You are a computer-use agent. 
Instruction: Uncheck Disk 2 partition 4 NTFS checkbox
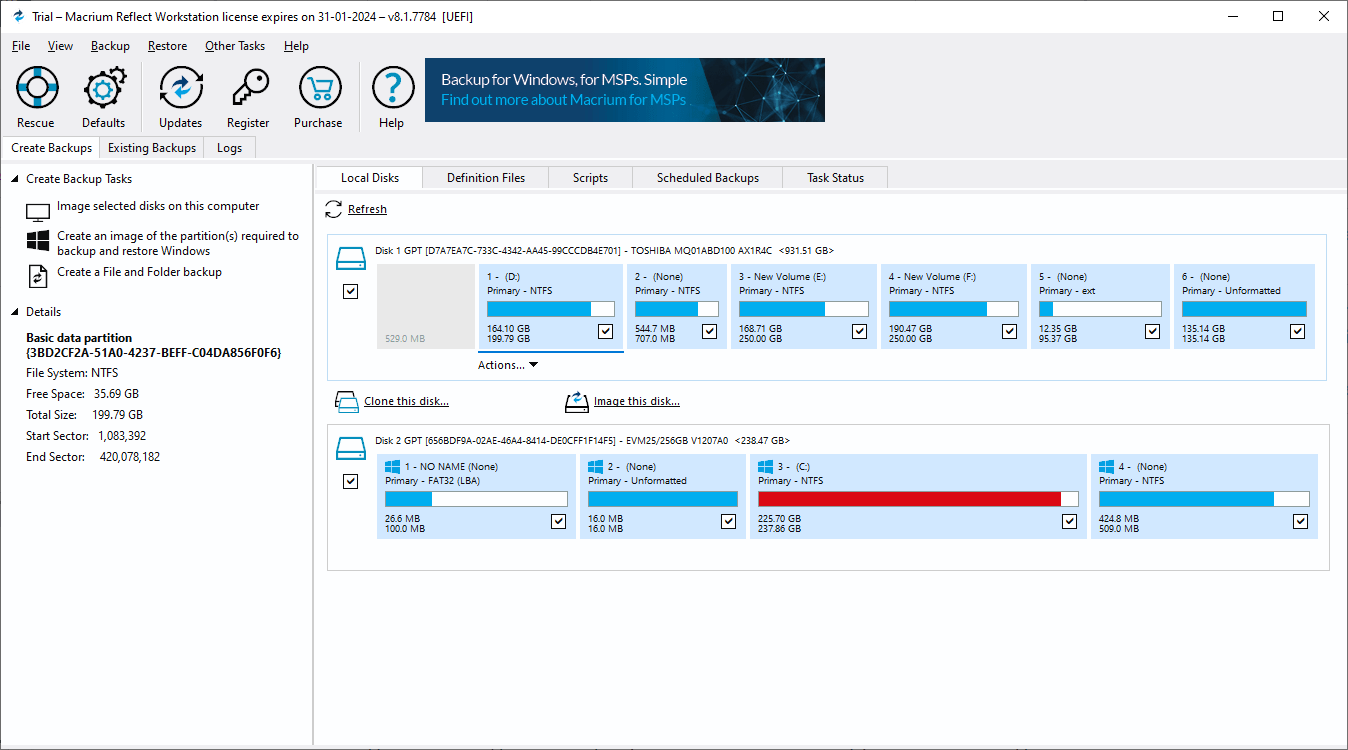1300,521
